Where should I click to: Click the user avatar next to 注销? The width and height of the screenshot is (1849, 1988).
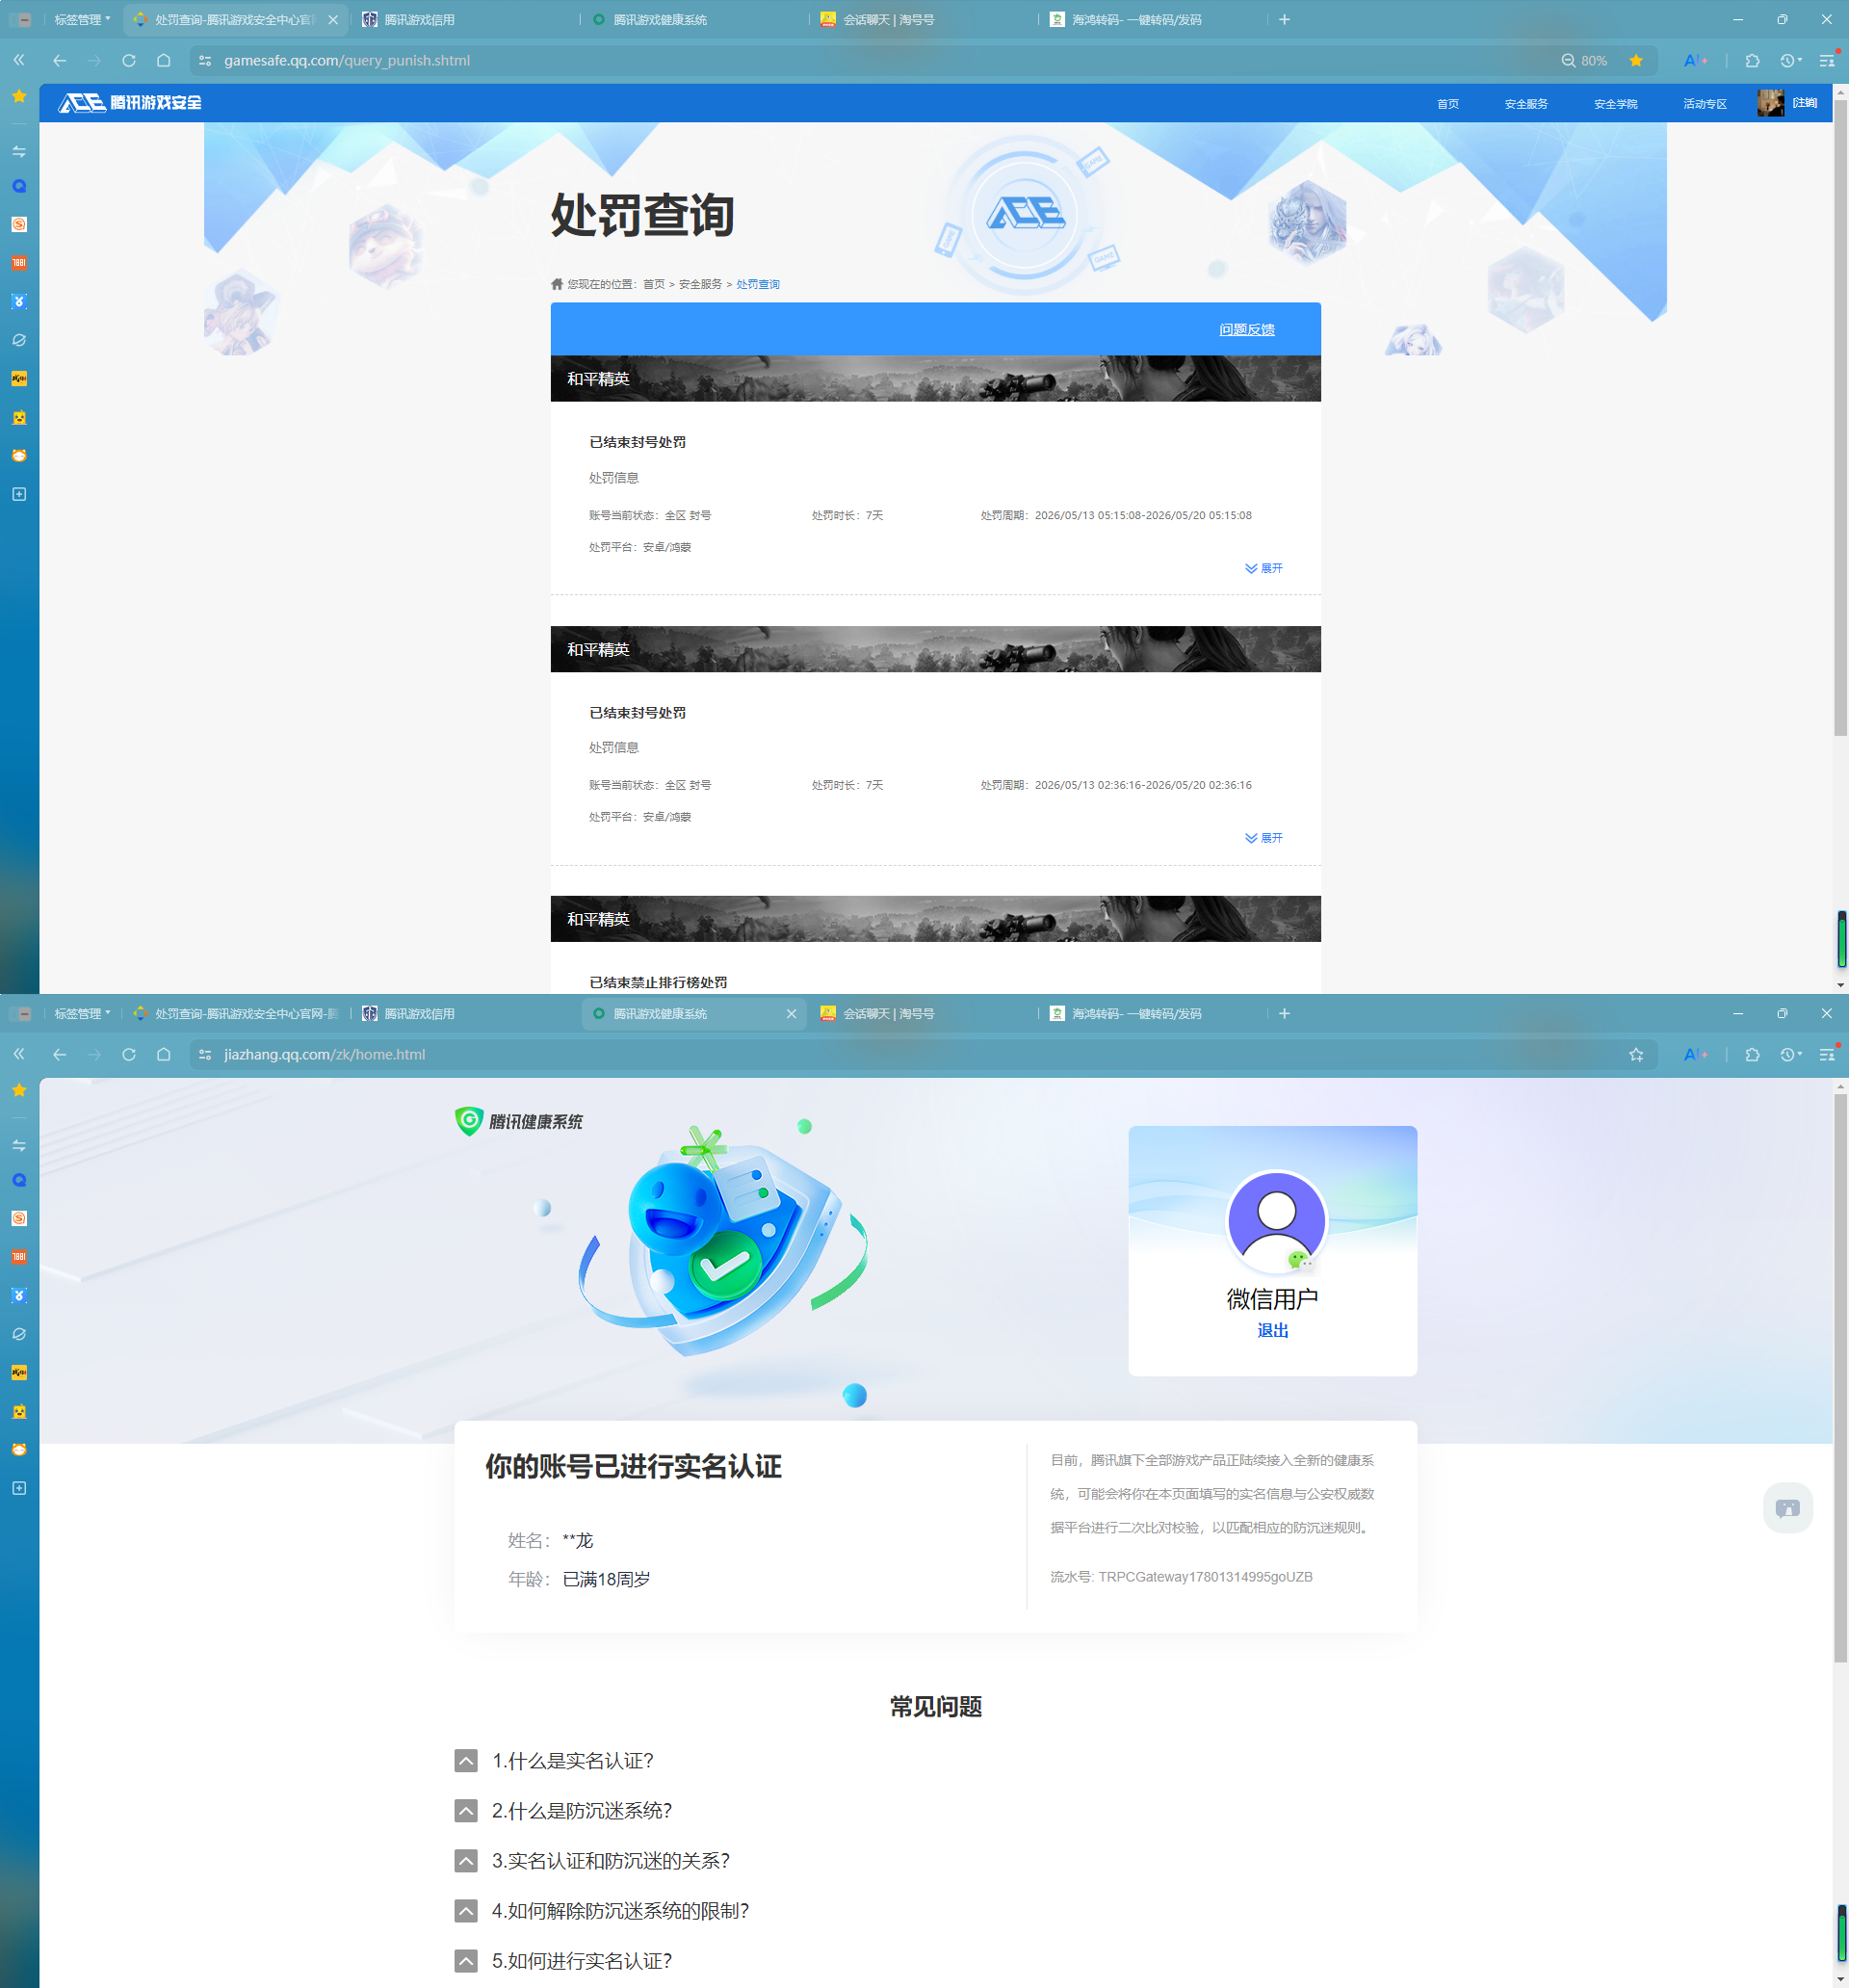click(1770, 103)
